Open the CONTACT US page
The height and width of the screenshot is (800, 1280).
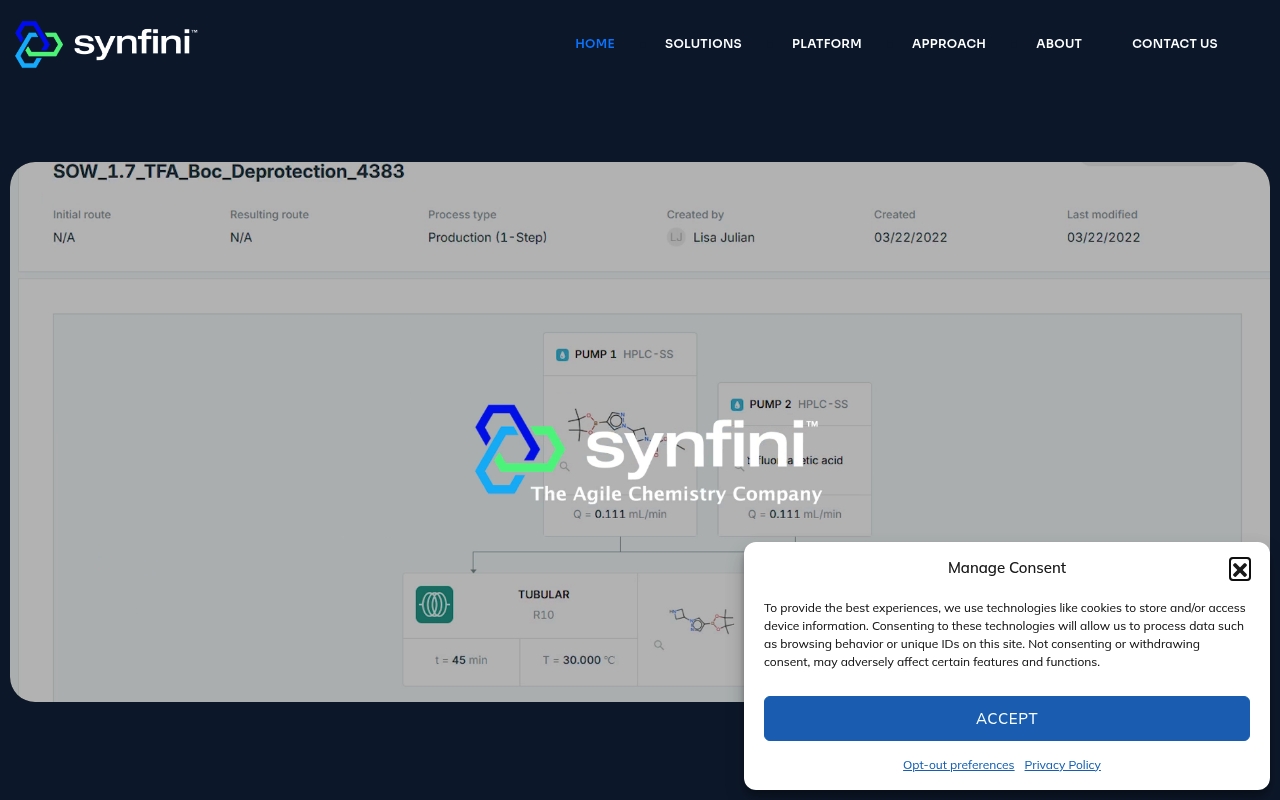click(x=1175, y=43)
